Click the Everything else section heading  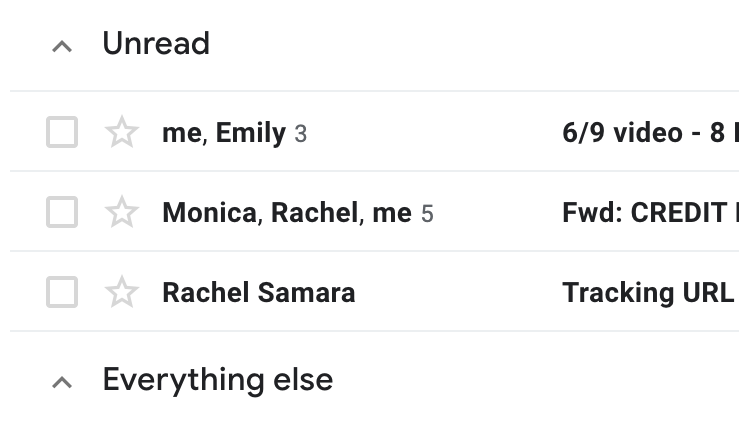point(218,380)
